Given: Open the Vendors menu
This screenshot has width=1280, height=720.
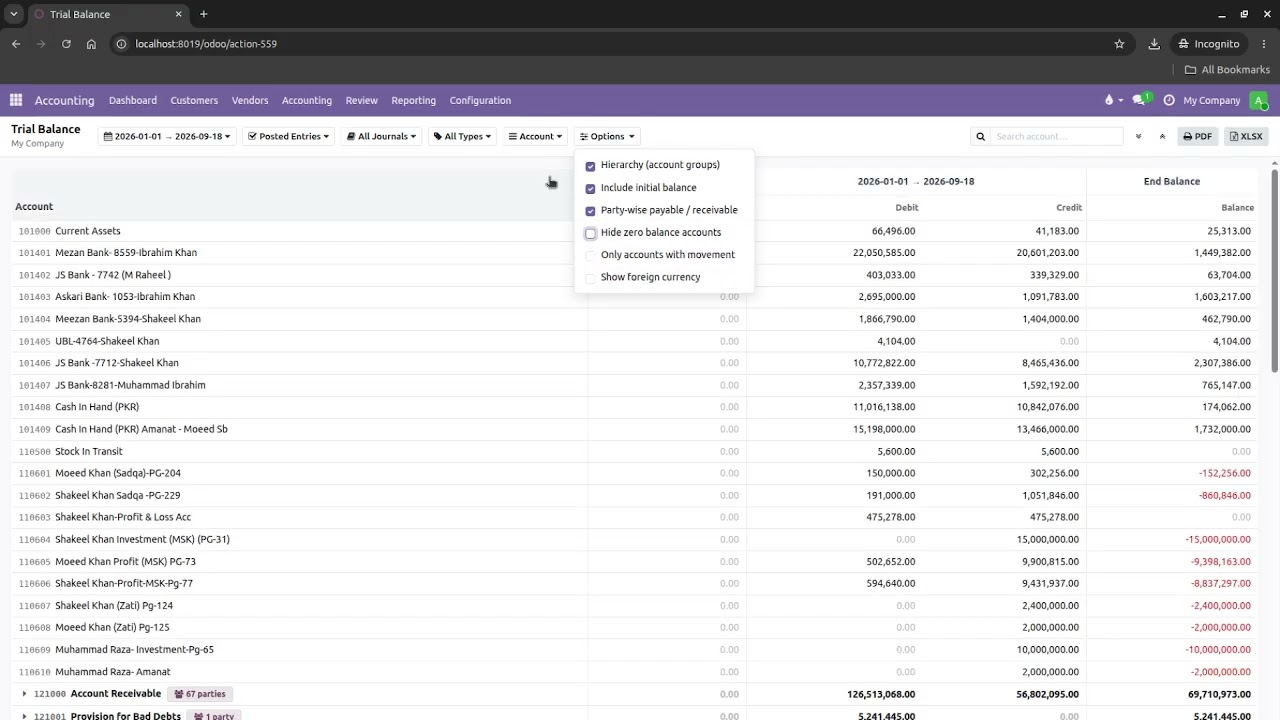Looking at the screenshot, I should [250, 100].
